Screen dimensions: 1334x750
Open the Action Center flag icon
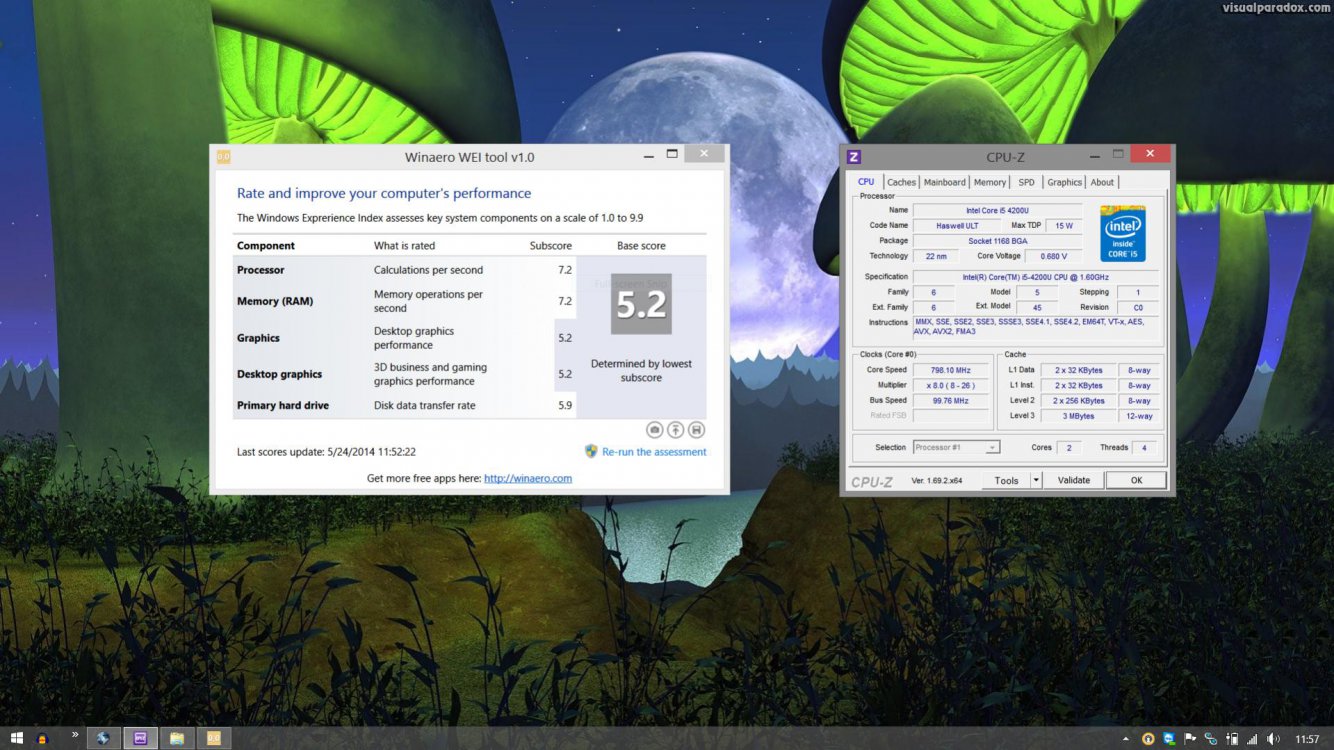pyautogui.click(x=1190, y=738)
